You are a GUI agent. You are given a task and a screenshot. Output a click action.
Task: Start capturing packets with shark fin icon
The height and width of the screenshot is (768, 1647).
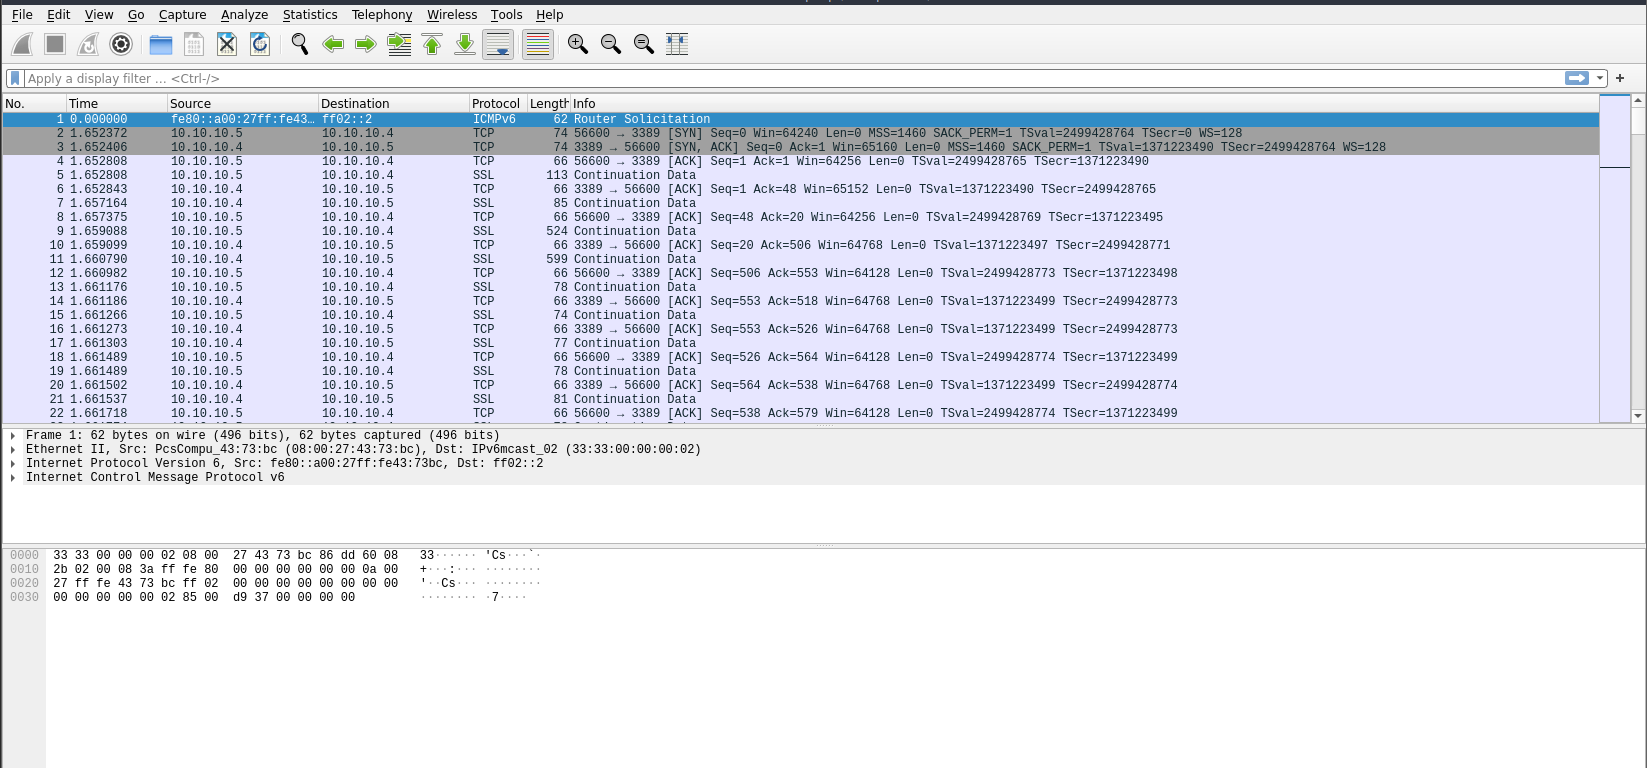pos(22,44)
